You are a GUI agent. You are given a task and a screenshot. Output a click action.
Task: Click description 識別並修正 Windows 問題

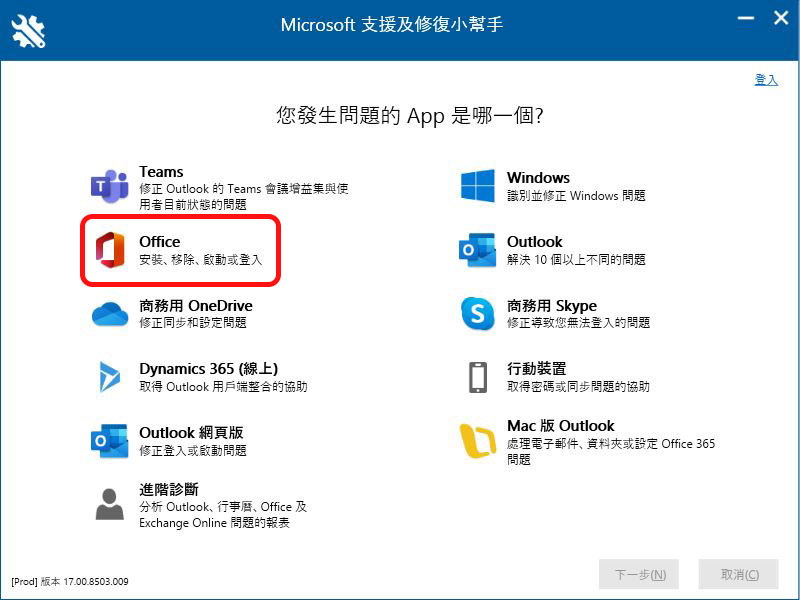coord(576,196)
